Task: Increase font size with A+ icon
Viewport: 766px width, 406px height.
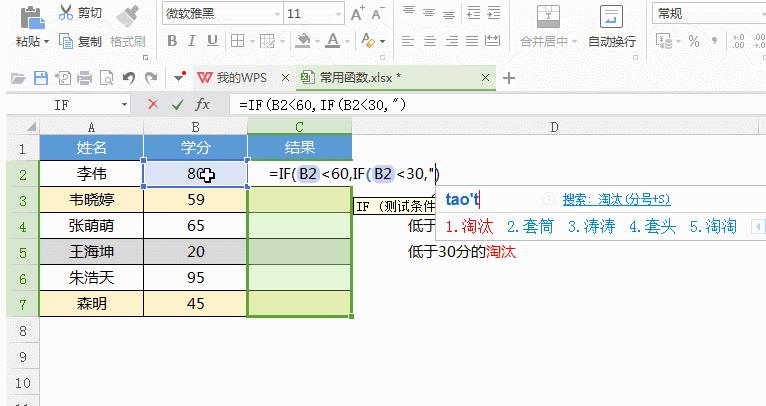Action: [357, 14]
